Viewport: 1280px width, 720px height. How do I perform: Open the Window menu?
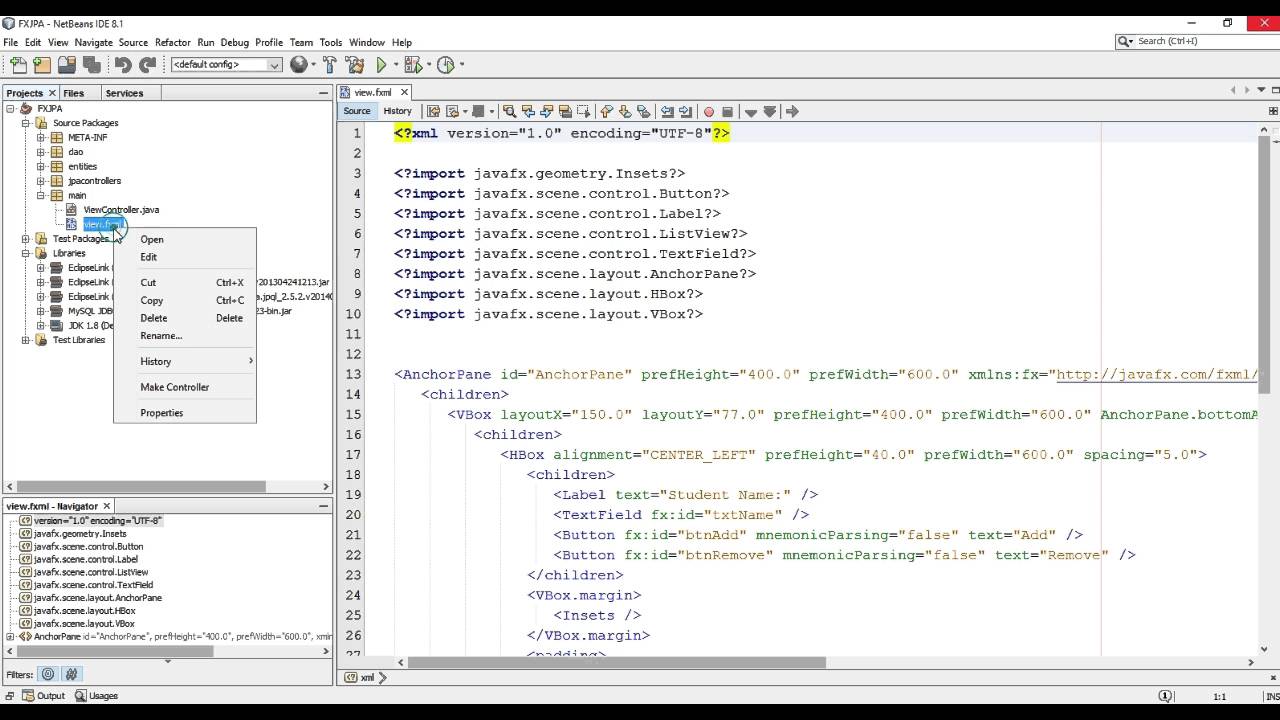click(367, 42)
